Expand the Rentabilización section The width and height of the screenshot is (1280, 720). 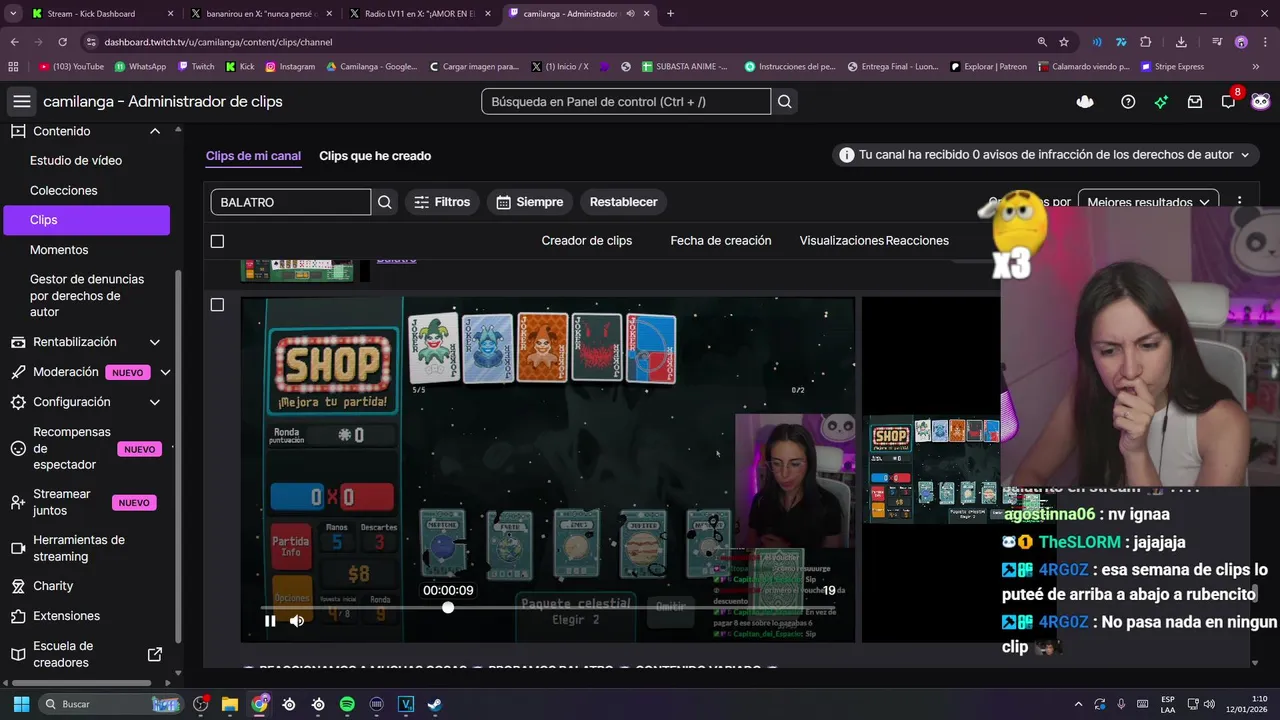tap(155, 342)
